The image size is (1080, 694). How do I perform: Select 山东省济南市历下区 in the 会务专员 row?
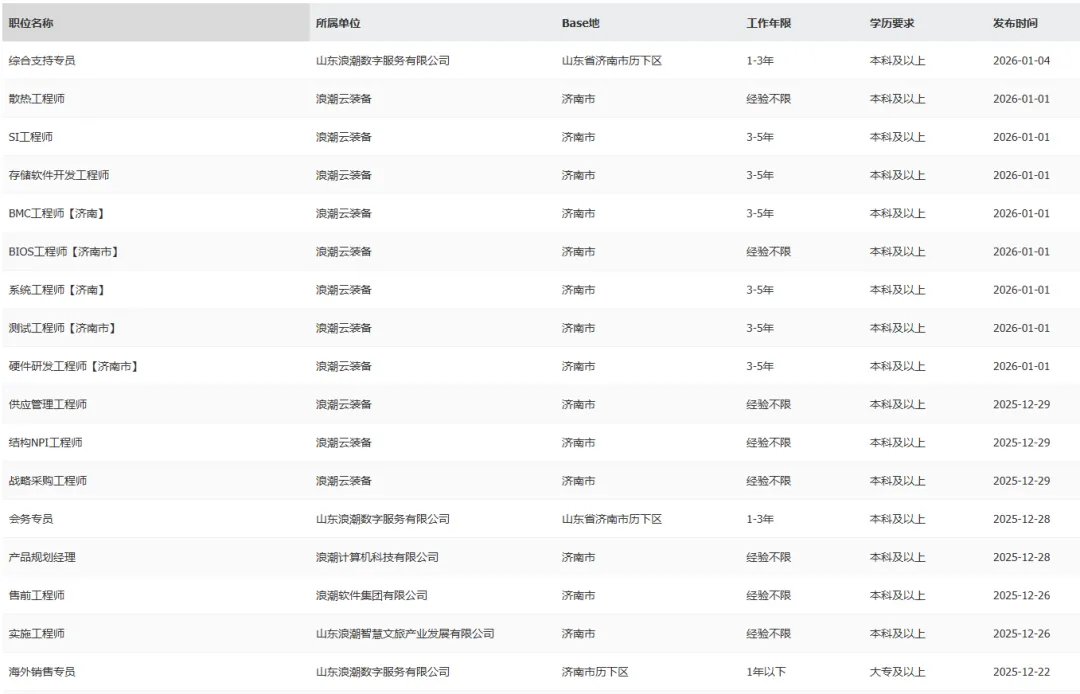[x=612, y=519]
